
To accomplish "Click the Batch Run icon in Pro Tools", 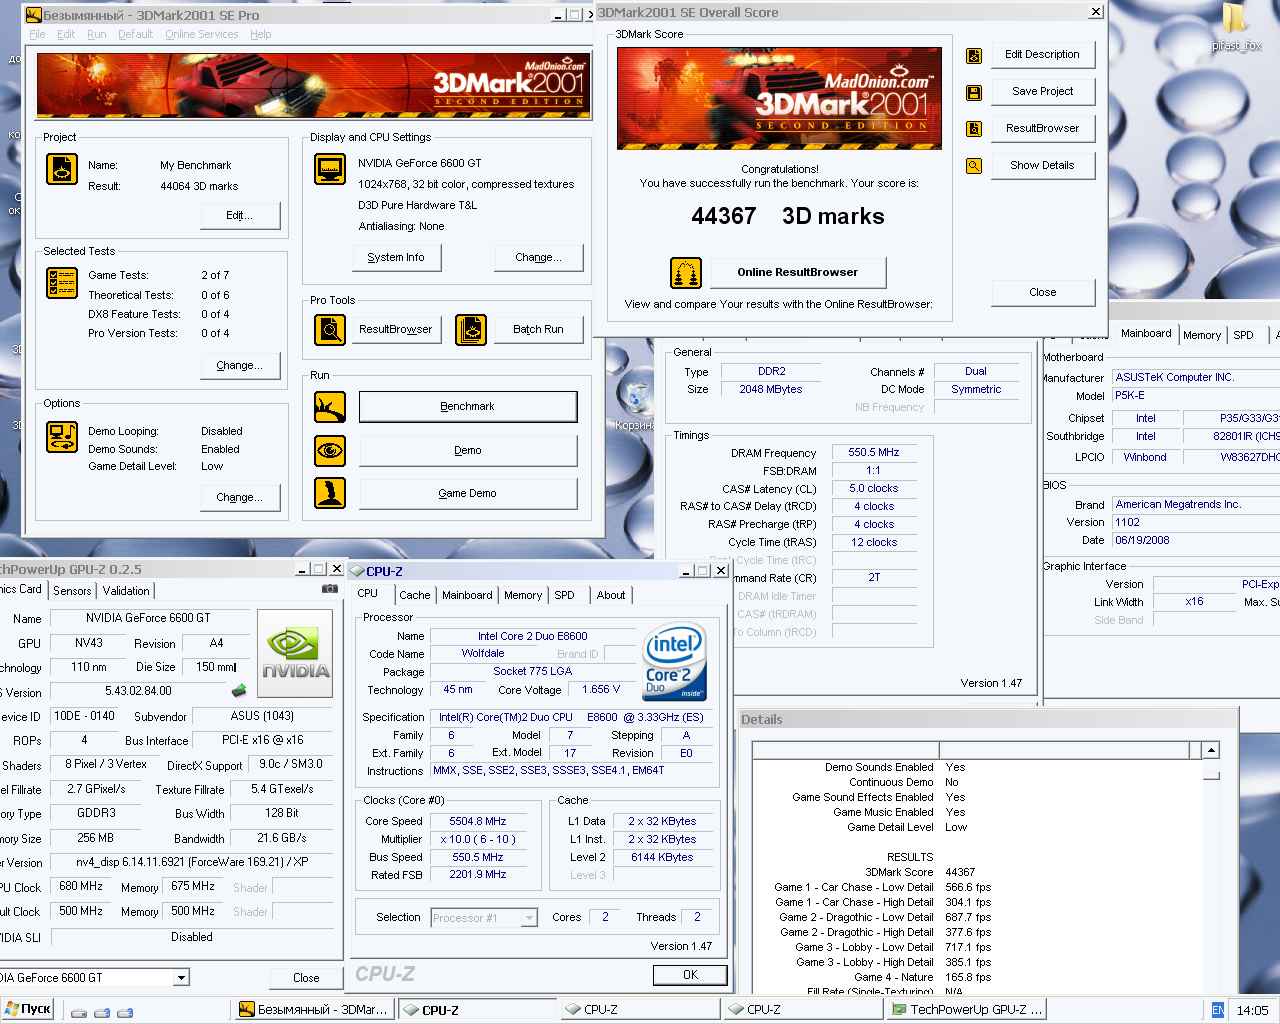I will tap(471, 329).
